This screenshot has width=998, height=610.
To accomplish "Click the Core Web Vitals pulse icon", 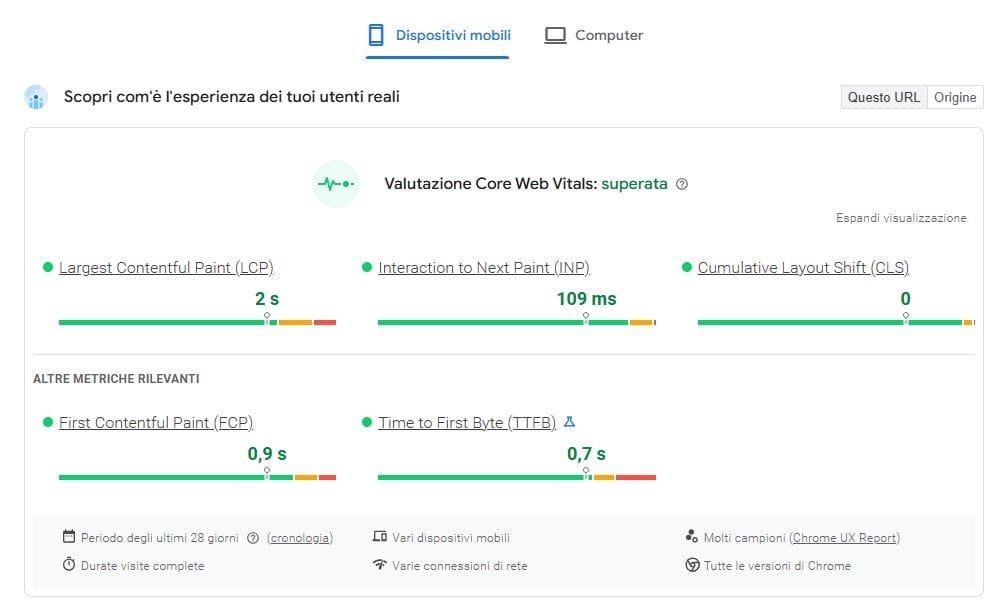I will click(x=335, y=184).
